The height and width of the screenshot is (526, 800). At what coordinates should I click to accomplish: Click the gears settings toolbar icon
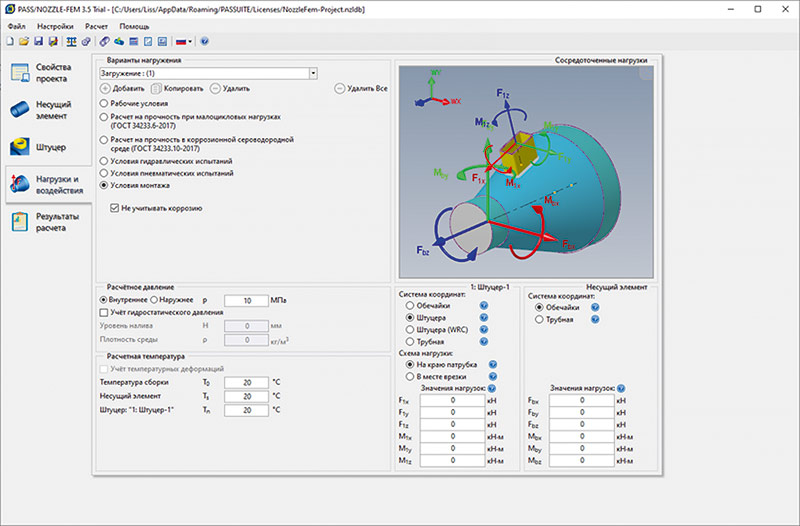tap(86, 41)
